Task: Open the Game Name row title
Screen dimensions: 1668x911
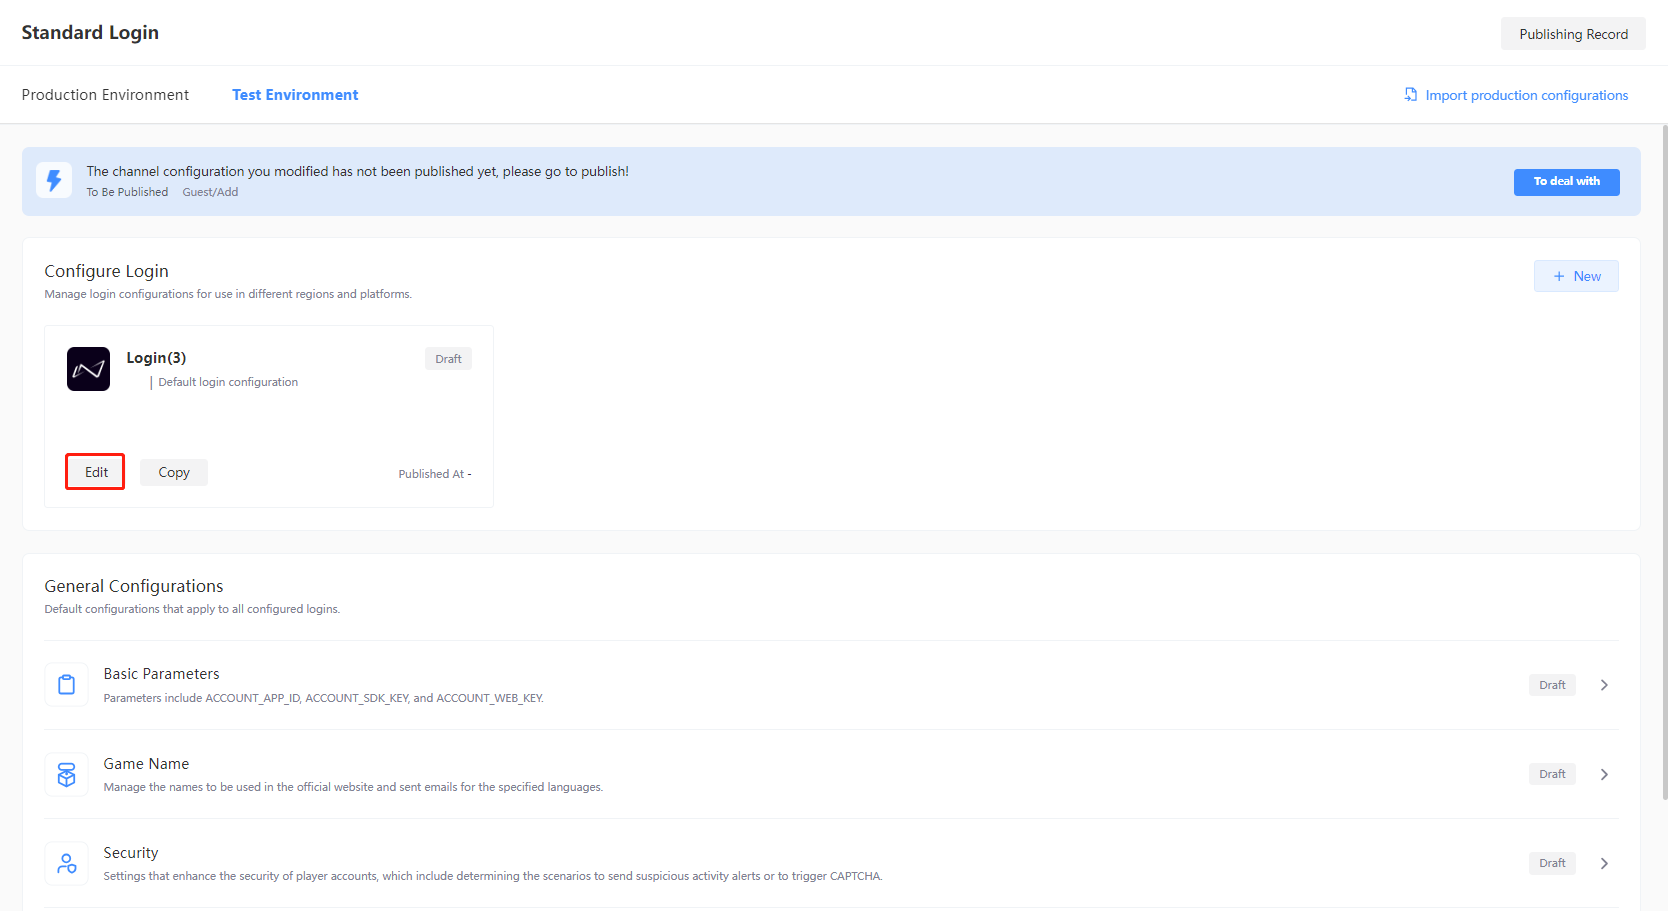Action: coord(146,764)
